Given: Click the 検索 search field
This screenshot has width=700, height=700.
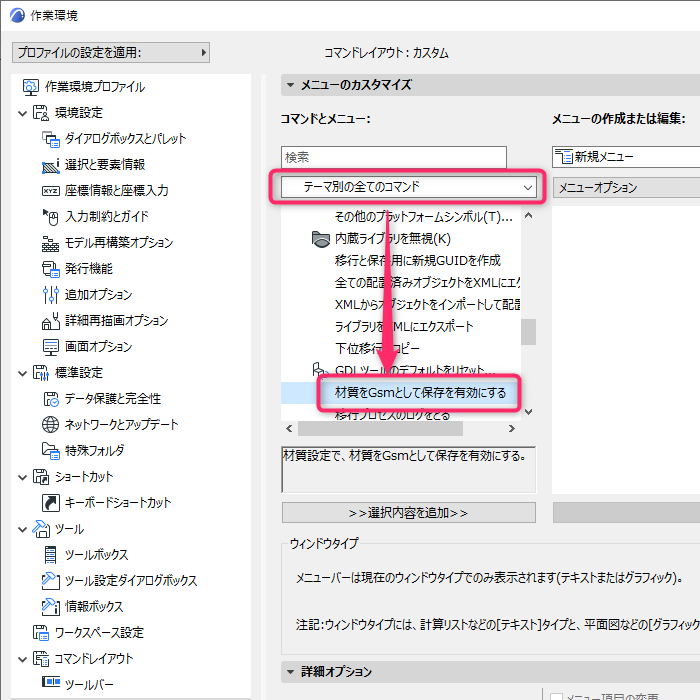Looking at the screenshot, I should tap(394, 157).
